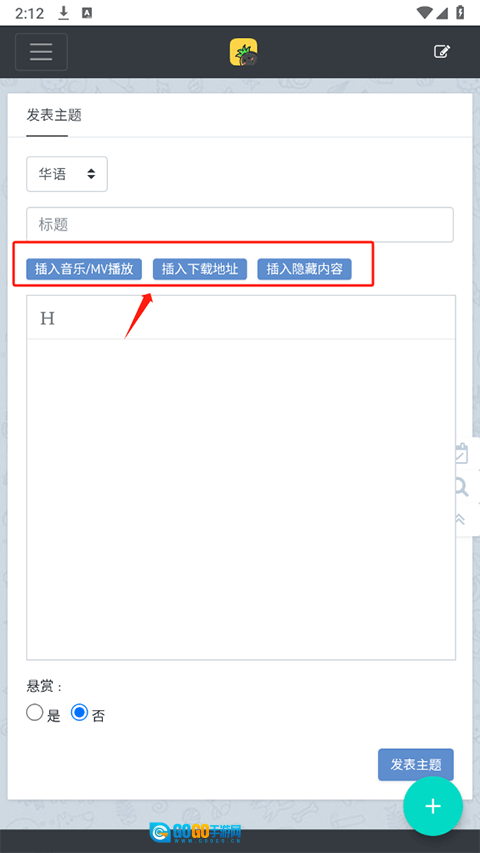The width and height of the screenshot is (480, 853).
Task: Click 插入隐藏内容 button
Action: click(304, 269)
